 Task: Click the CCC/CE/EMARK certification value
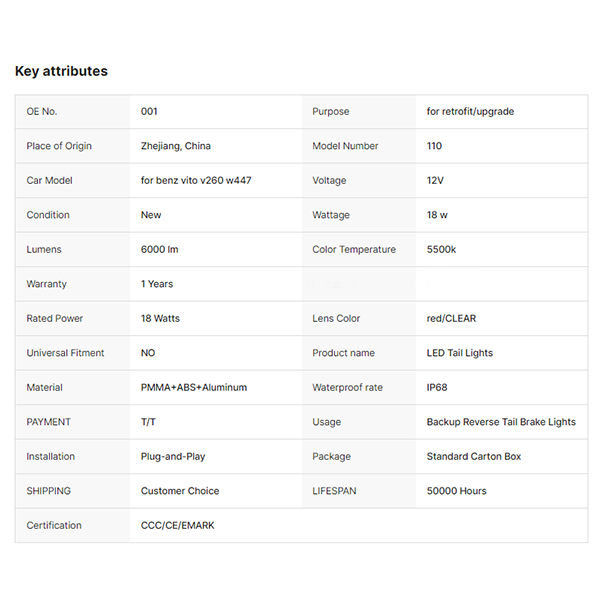pos(178,525)
